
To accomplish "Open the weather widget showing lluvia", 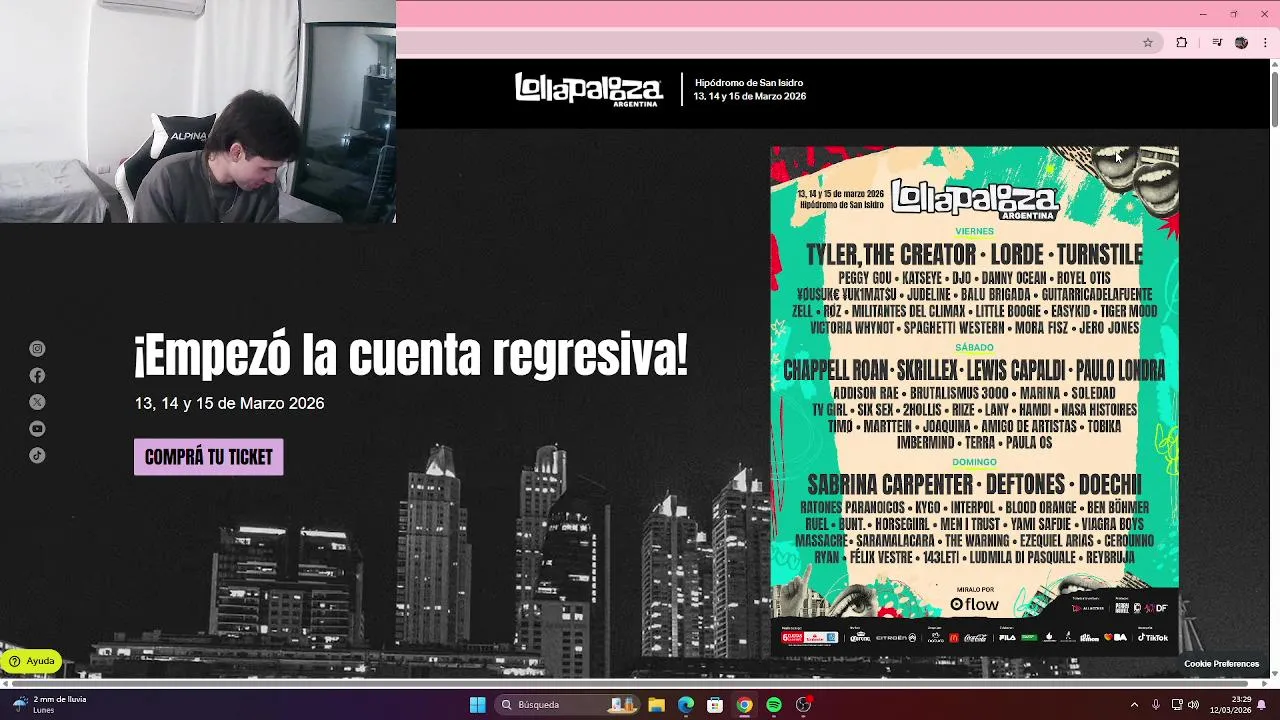I will pos(50,705).
